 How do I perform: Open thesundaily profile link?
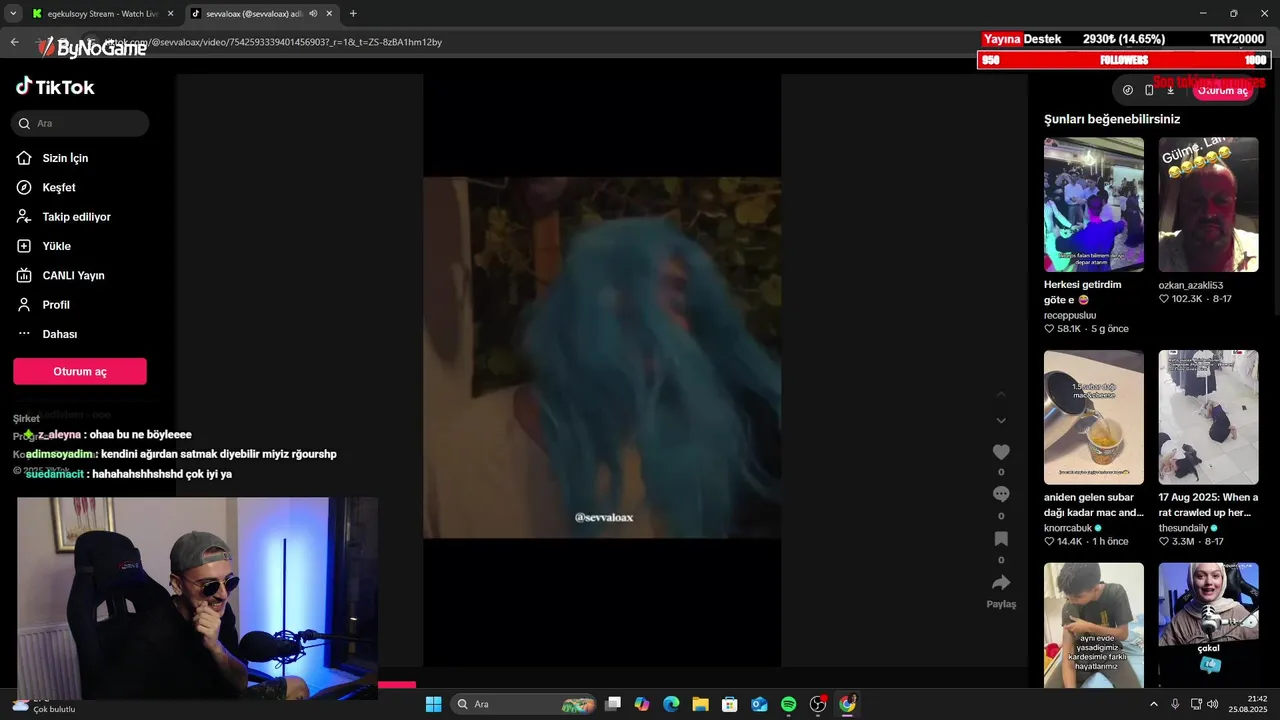(x=1184, y=528)
